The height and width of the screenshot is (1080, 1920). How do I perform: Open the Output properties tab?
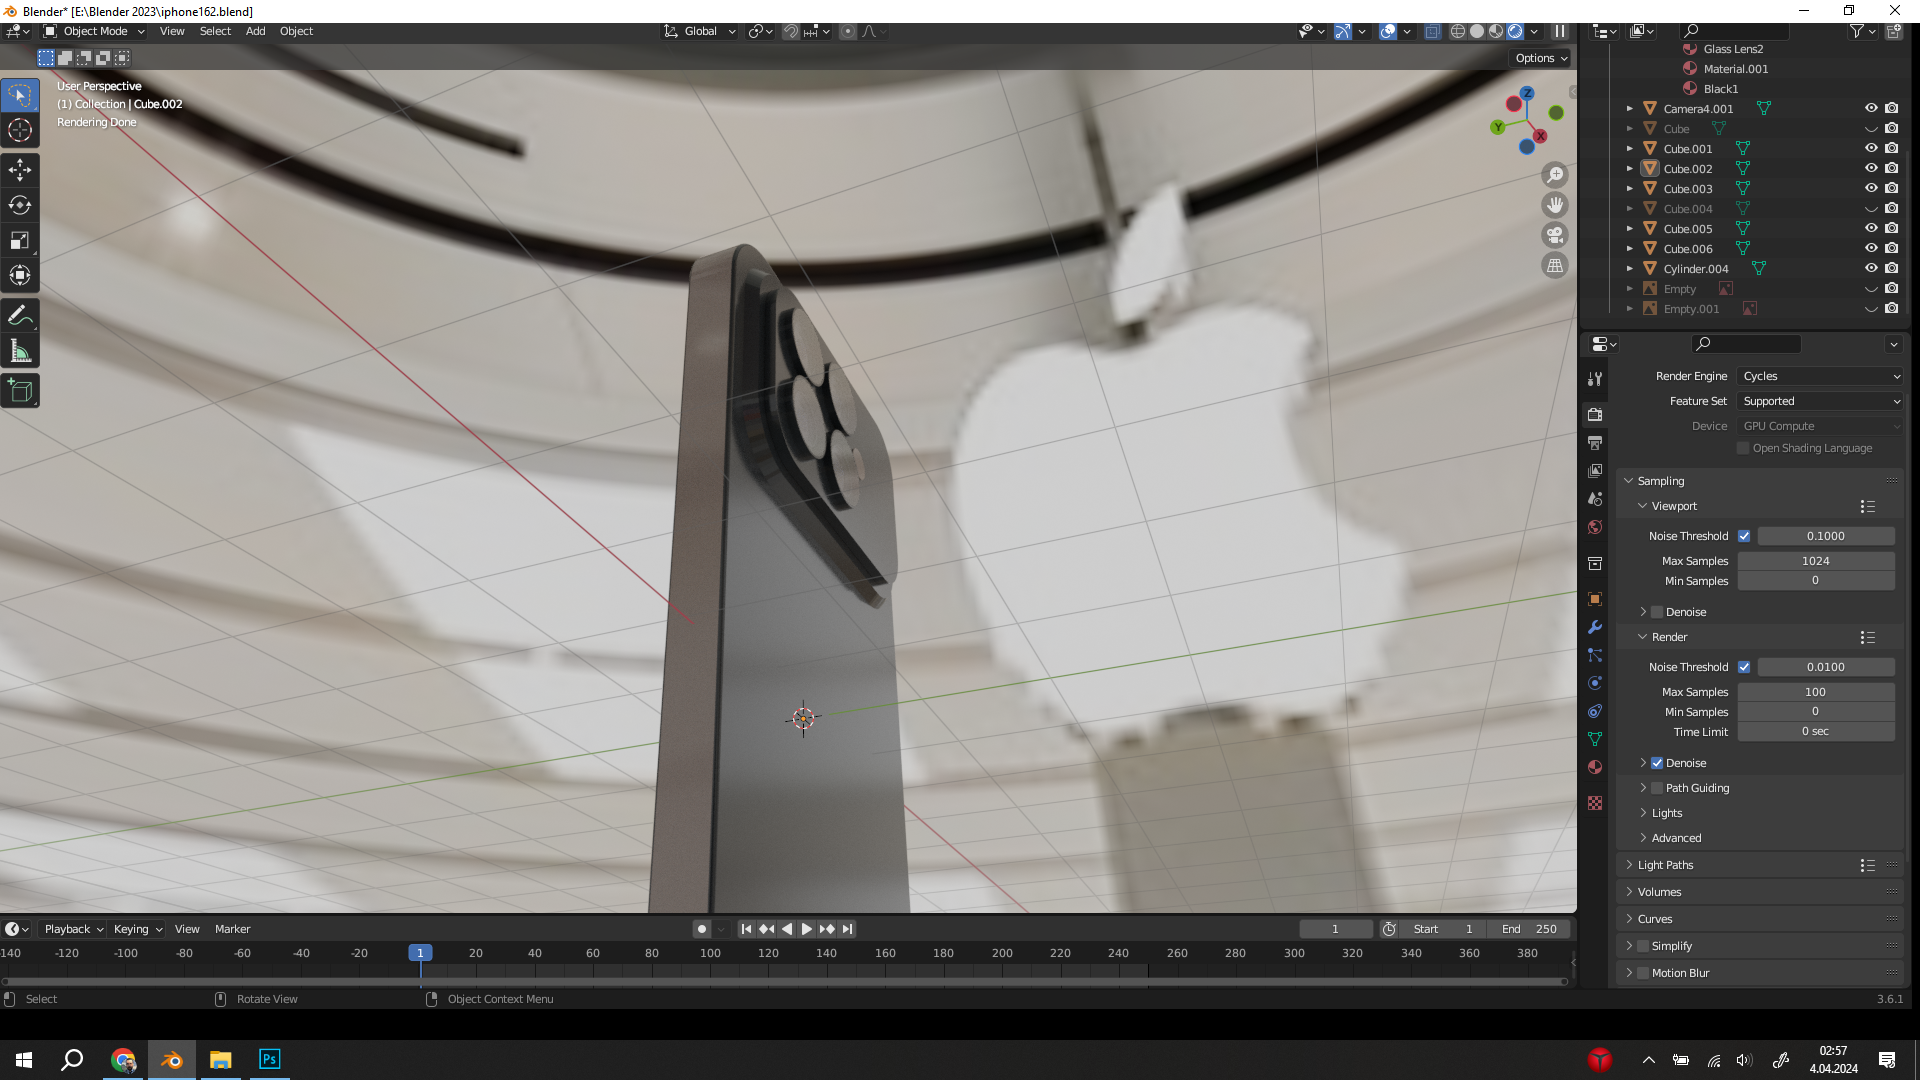[x=1595, y=443]
